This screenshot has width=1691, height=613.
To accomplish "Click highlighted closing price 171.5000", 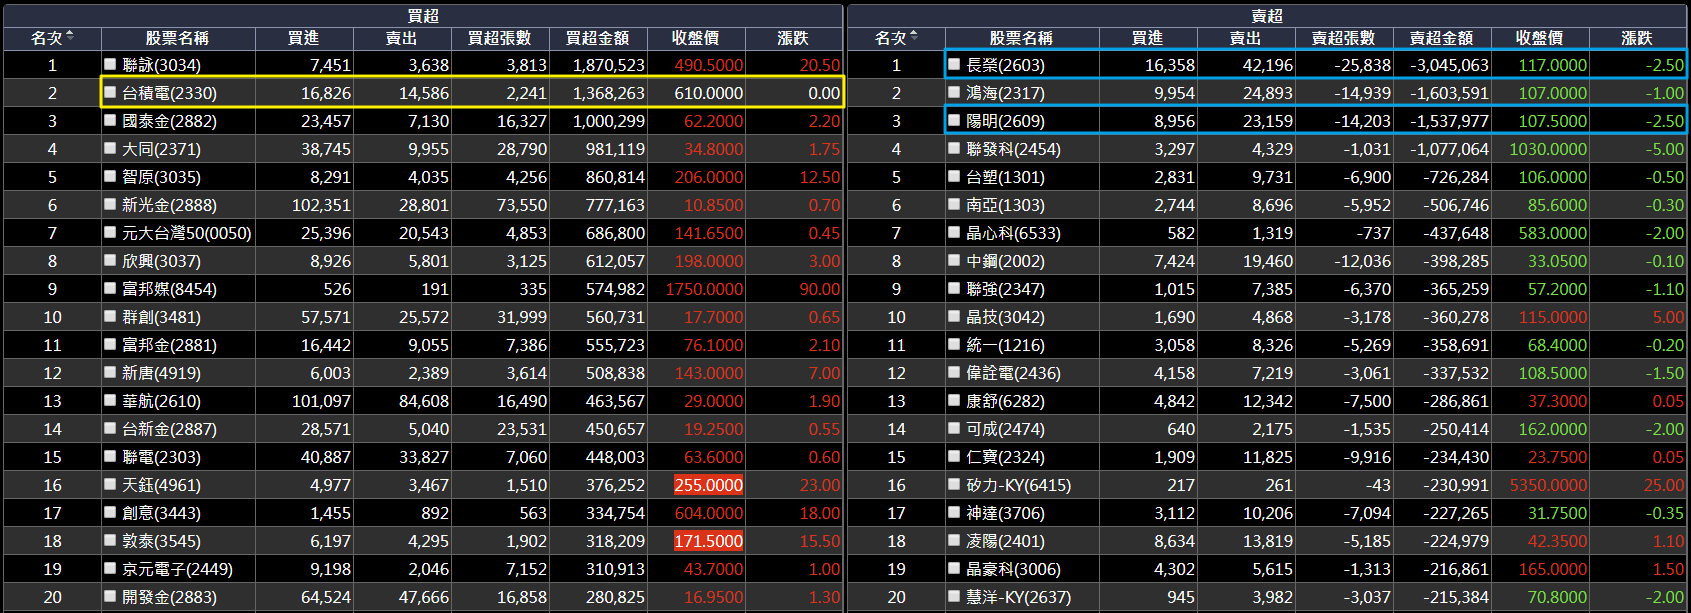I will (x=709, y=541).
